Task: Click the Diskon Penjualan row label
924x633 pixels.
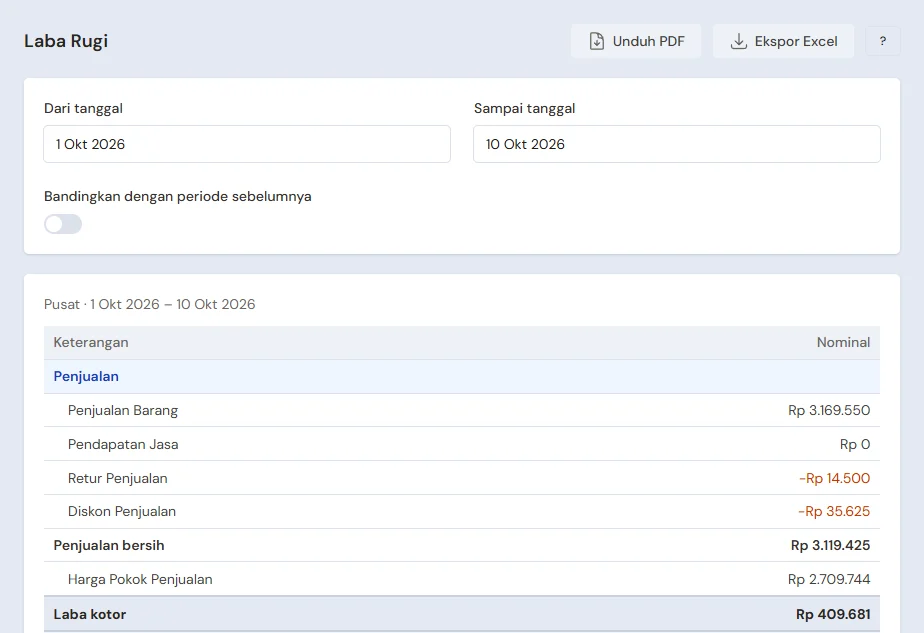Action: [x=122, y=511]
